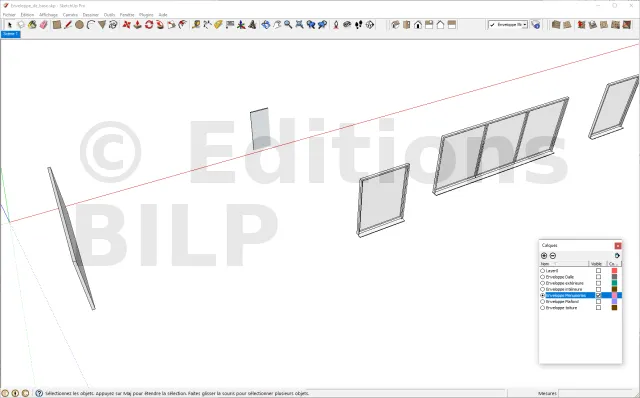The image size is (640, 398).
Task: Select the Push/Pull tool
Action: pyautogui.click(x=138, y=24)
